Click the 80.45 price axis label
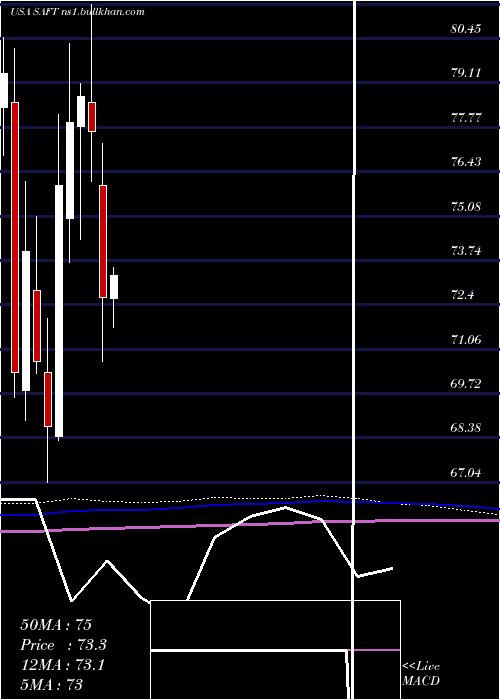The height and width of the screenshot is (700, 500). [466, 29]
